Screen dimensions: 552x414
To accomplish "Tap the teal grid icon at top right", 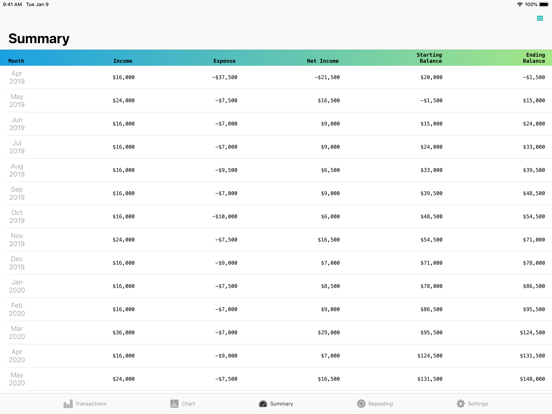I will pyautogui.click(x=540, y=18).
